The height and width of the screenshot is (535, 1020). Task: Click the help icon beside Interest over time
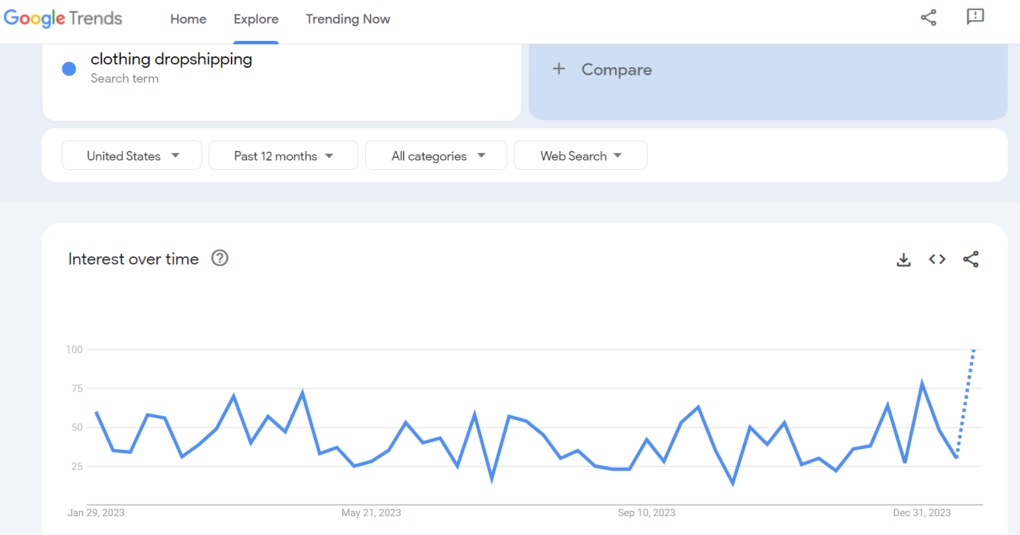pos(220,258)
